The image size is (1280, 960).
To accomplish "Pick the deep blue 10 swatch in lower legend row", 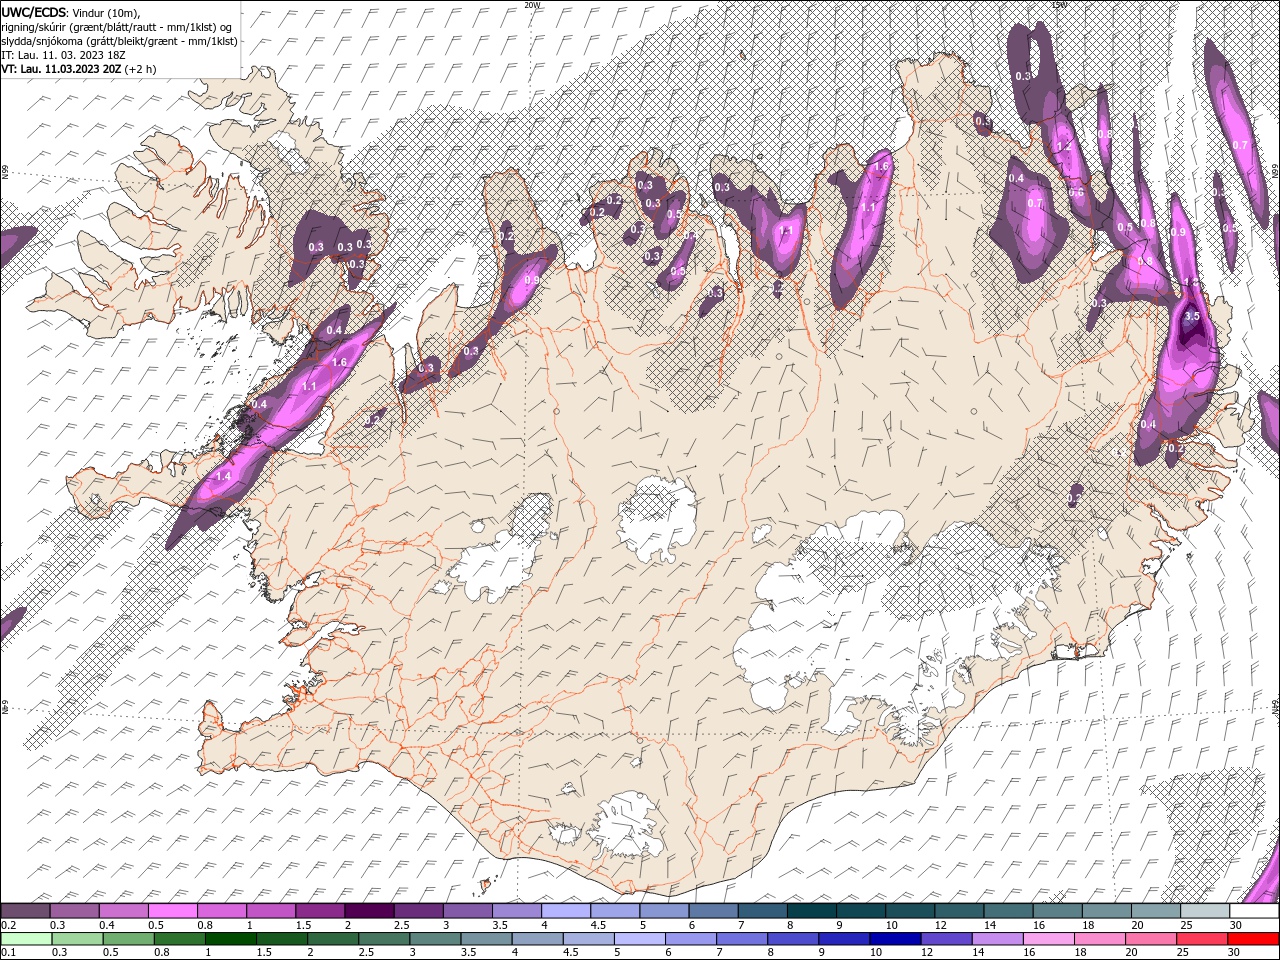I will tap(894, 938).
